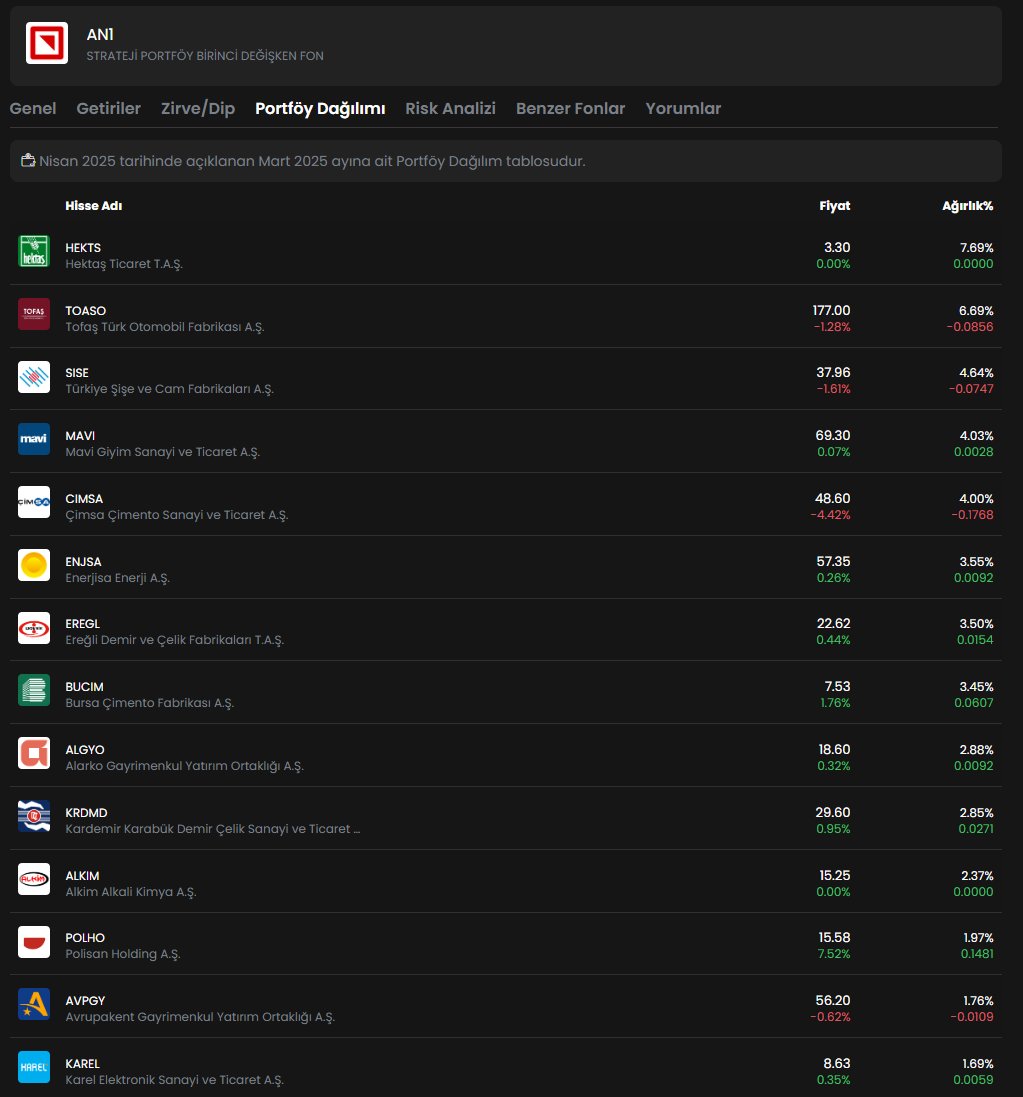Go to the Risk Analizi tab

451,108
